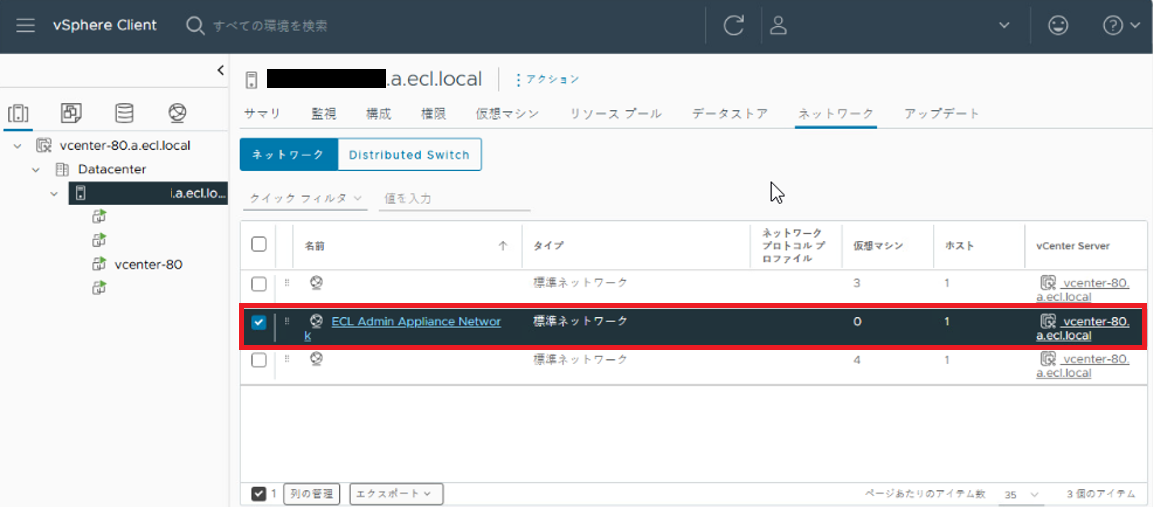The image size is (1153, 507).
Task: Open the items-per-page 35 dropdown
Action: (x=1021, y=494)
